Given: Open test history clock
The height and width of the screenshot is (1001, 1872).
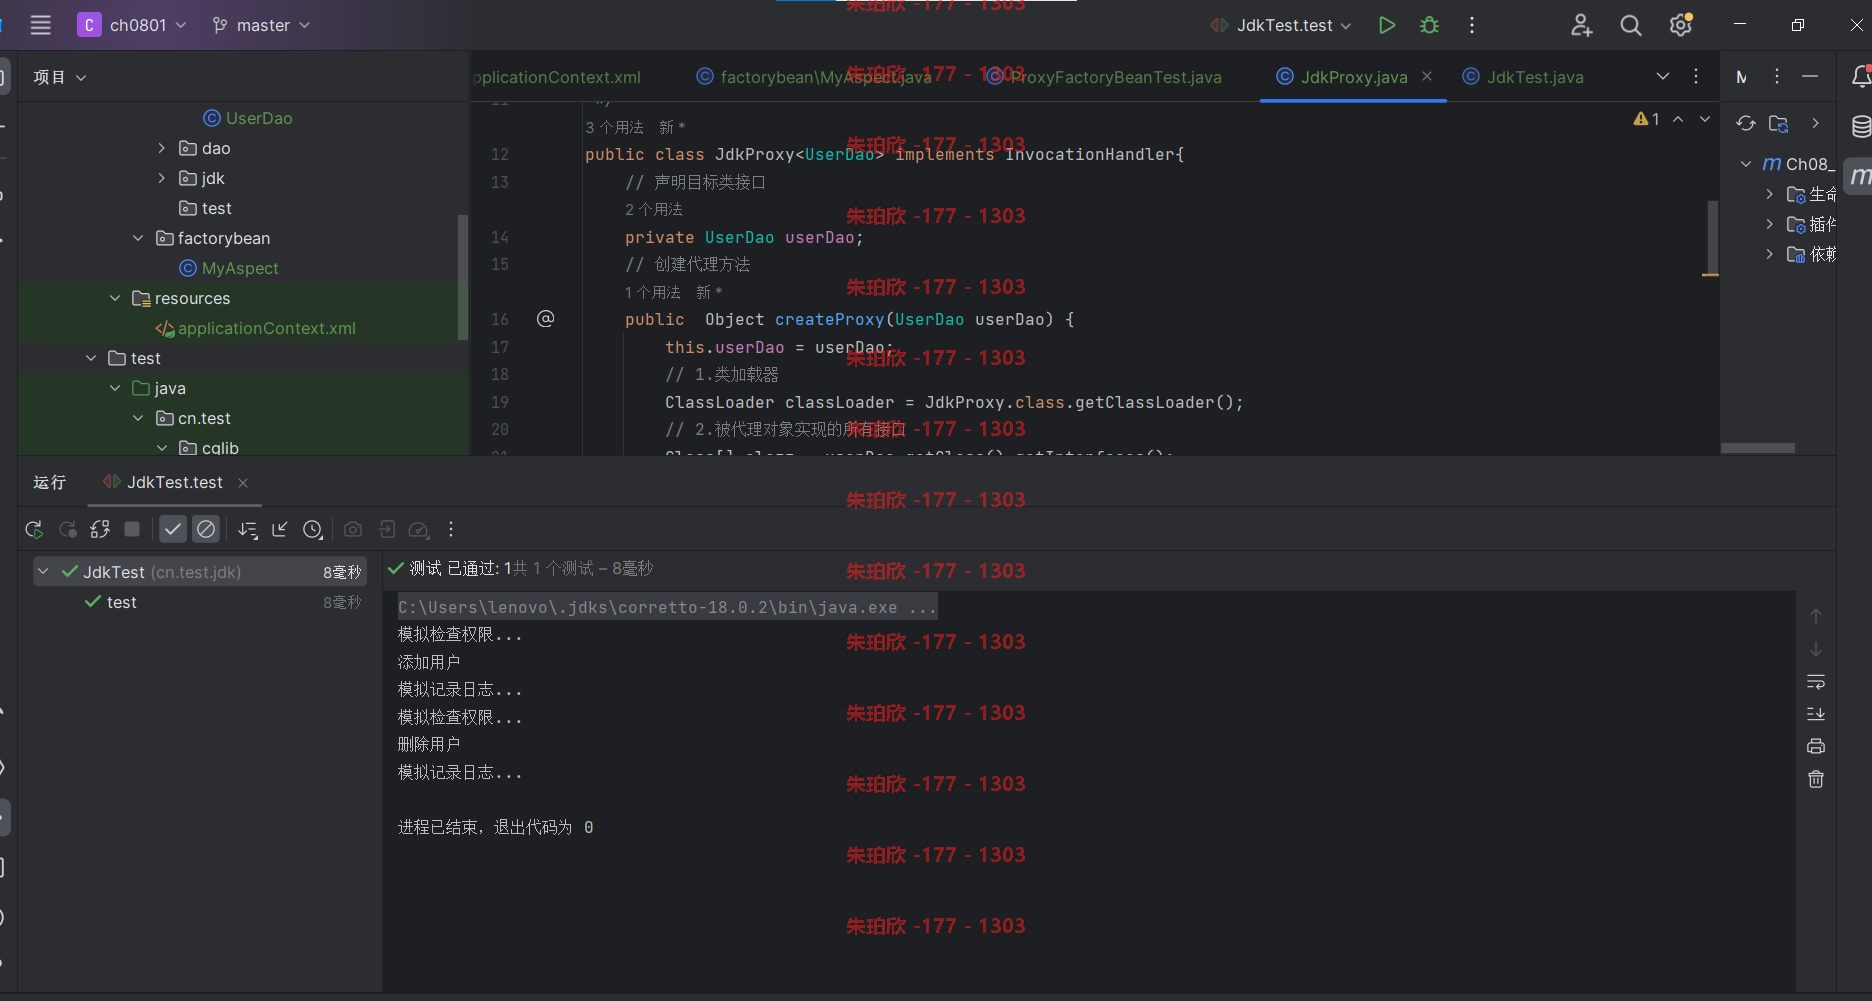Looking at the screenshot, I should [x=313, y=529].
